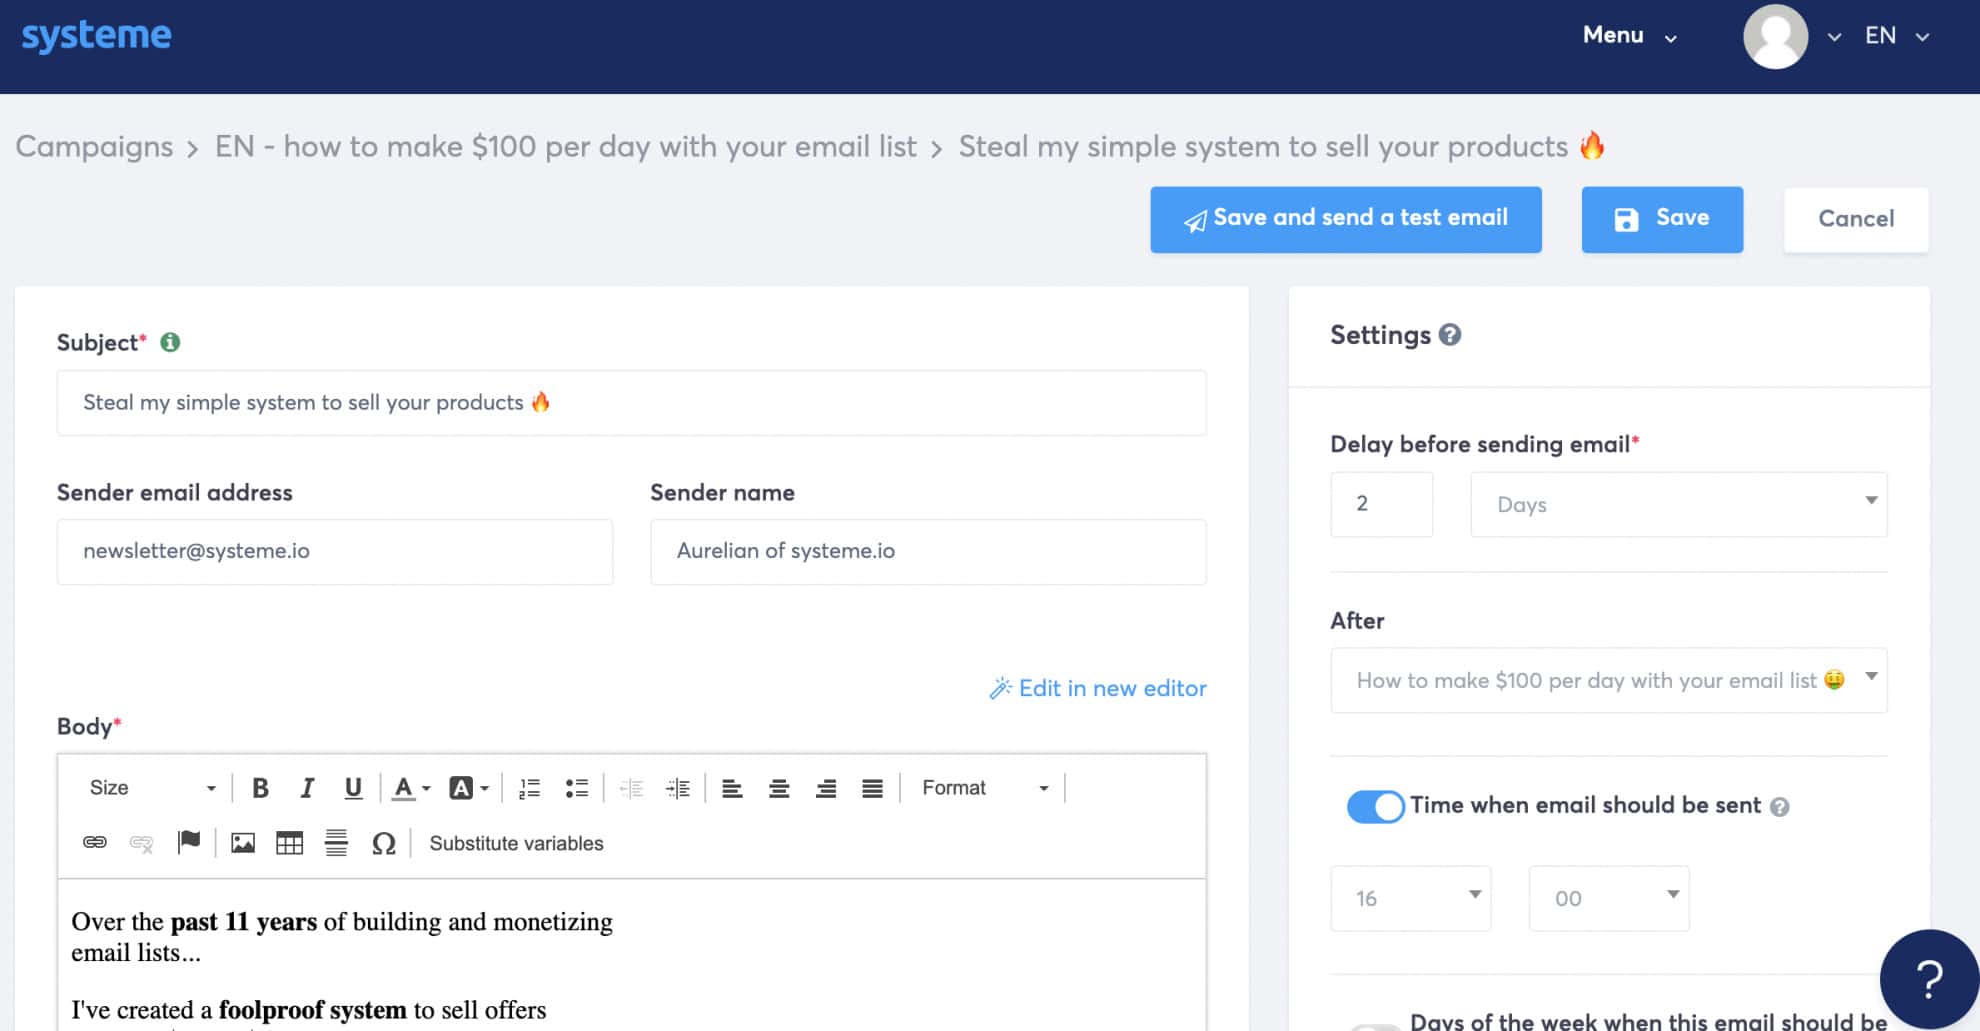This screenshot has width=1980, height=1031.
Task: Center align the body text
Action: pos(779,788)
